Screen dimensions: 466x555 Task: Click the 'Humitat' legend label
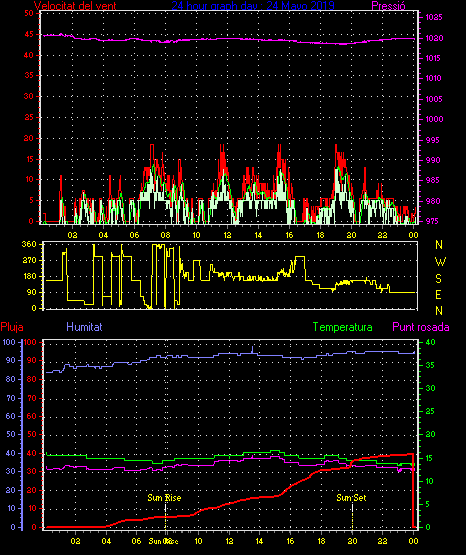(x=84, y=327)
